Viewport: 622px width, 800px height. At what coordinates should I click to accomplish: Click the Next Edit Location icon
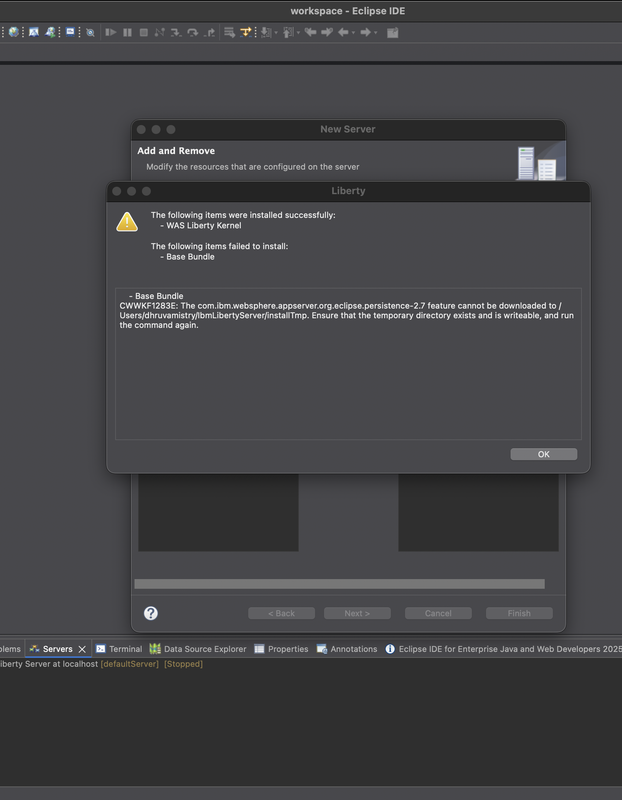click(x=327, y=33)
